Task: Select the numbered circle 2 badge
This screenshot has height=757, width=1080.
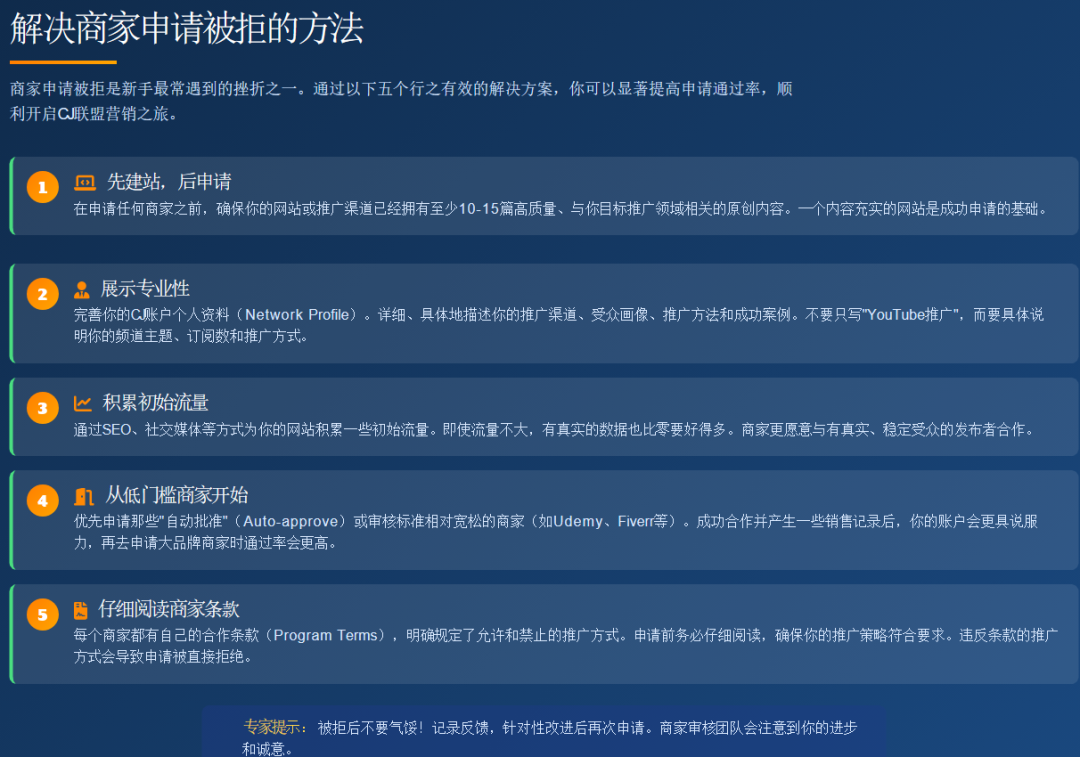Action: coord(42,294)
